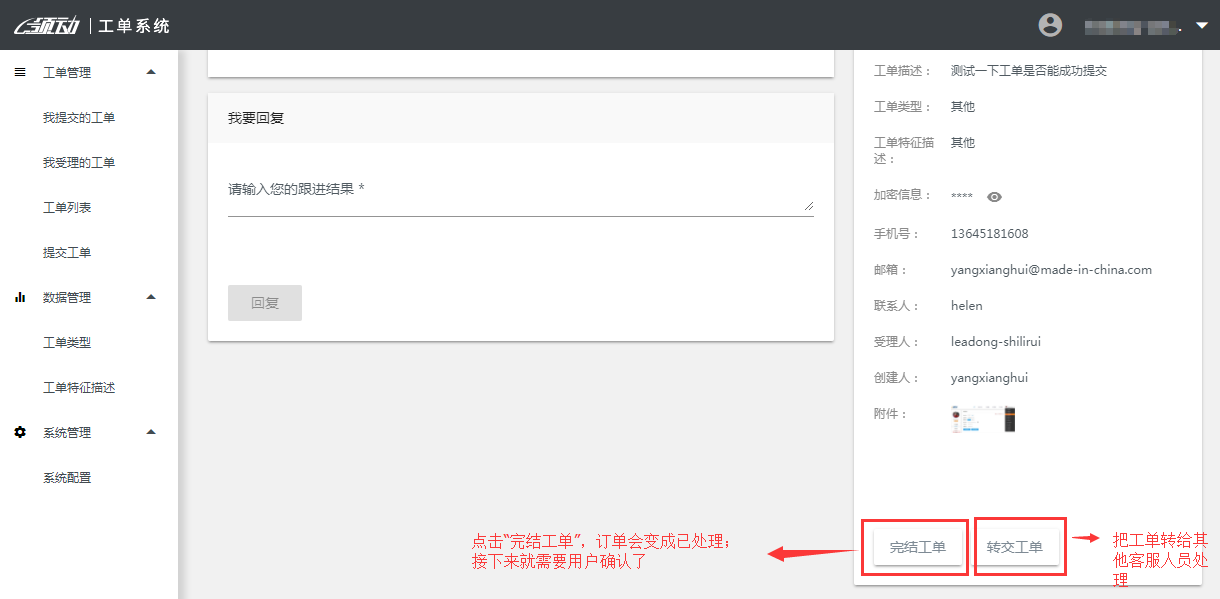This screenshot has width=1220, height=599.
Task: Open 系统配置 in the sidebar
Action: [67, 478]
